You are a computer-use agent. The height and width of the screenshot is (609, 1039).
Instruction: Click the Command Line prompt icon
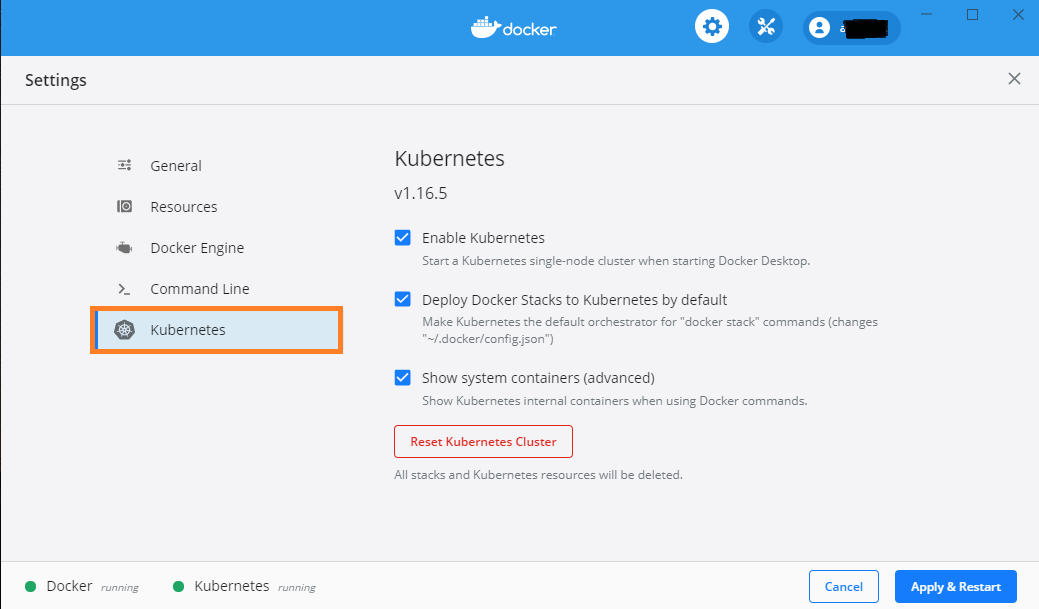(x=125, y=289)
